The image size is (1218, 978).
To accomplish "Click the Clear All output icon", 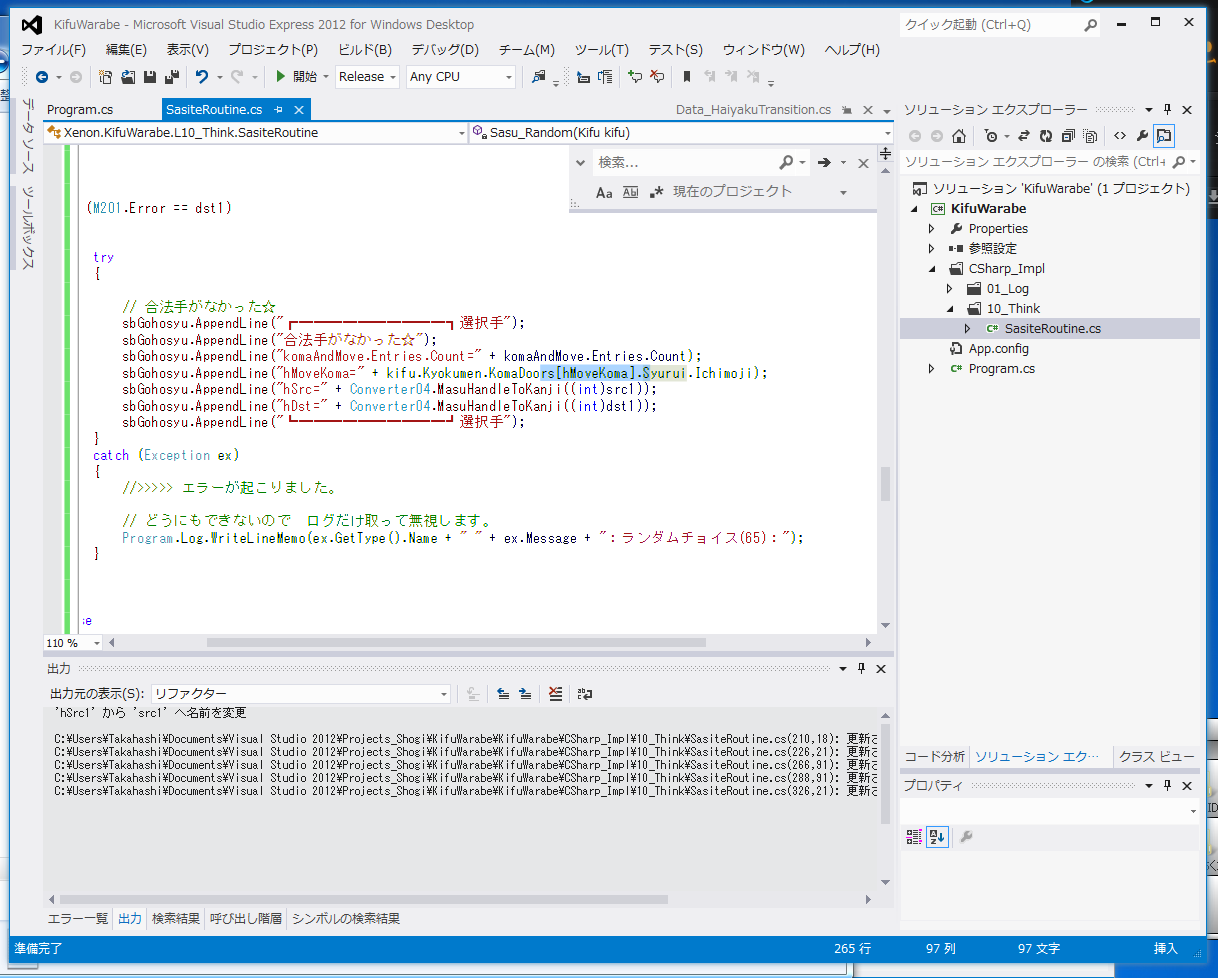I will click(556, 693).
